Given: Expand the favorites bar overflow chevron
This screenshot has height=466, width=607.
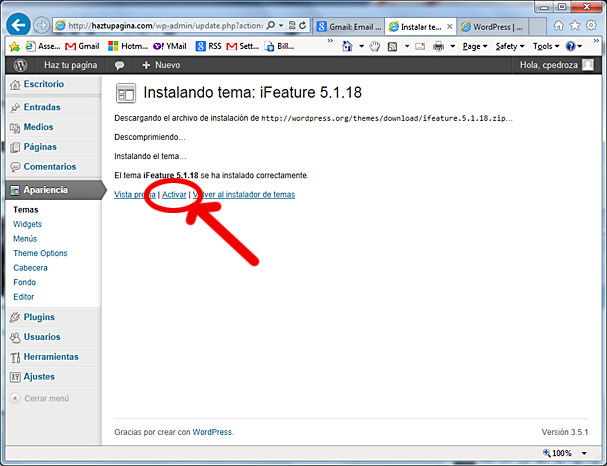Looking at the screenshot, I should click(x=330, y=41).
